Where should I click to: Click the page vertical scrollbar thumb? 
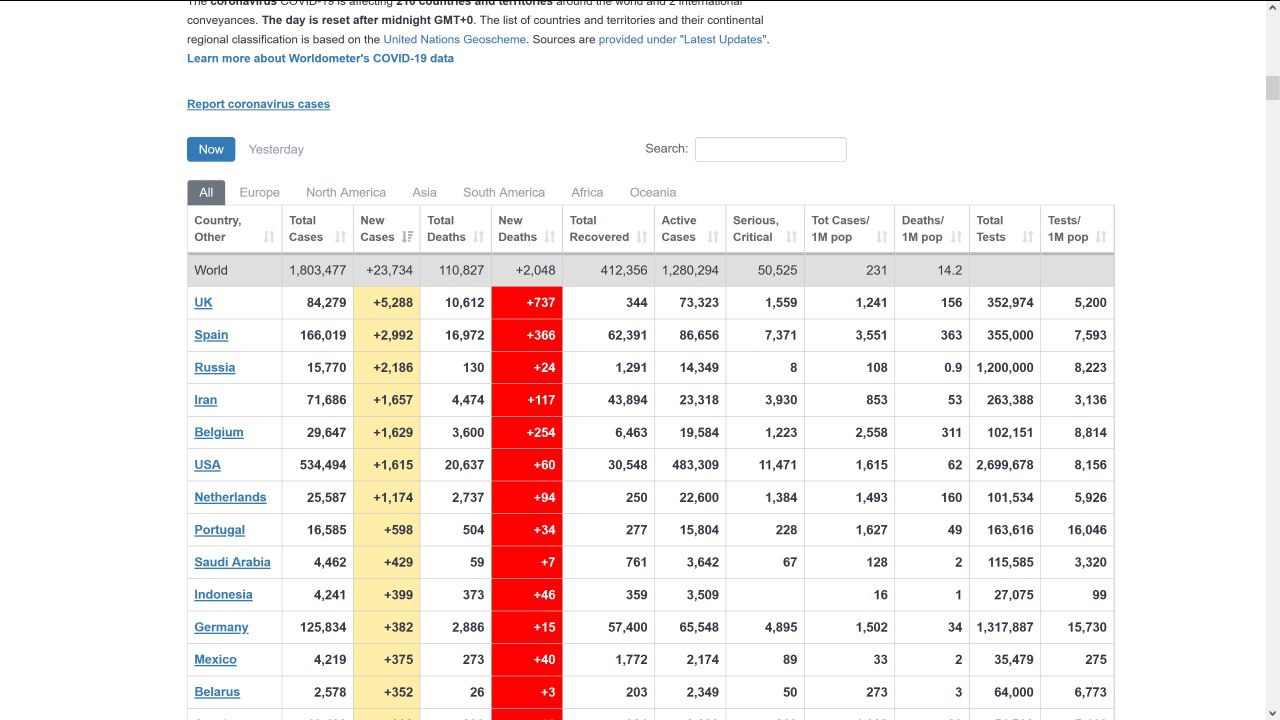1272,88
